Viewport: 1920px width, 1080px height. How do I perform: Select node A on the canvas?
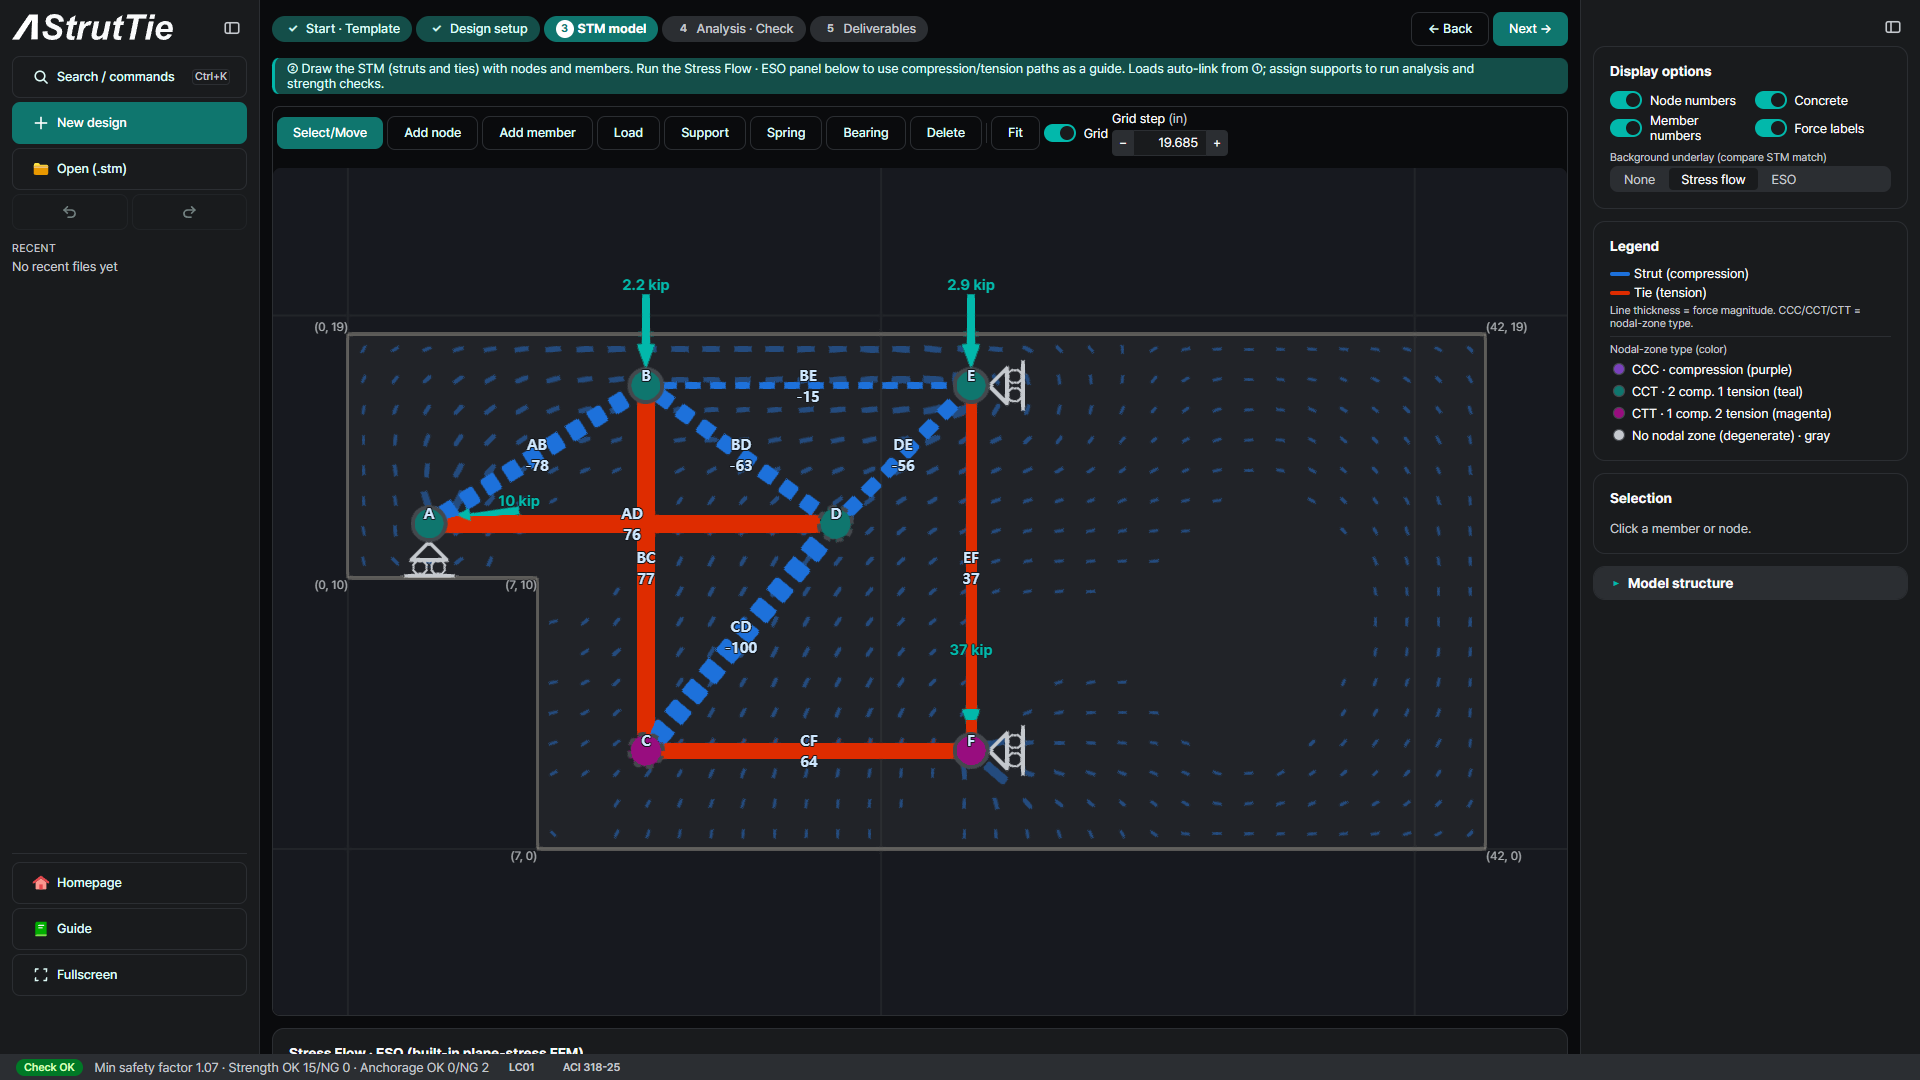click(429, 521)
